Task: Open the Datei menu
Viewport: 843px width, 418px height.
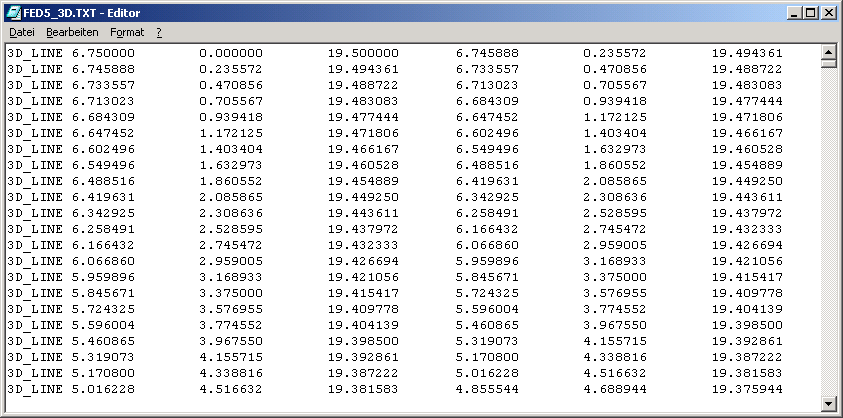Action: click(22, 32)
